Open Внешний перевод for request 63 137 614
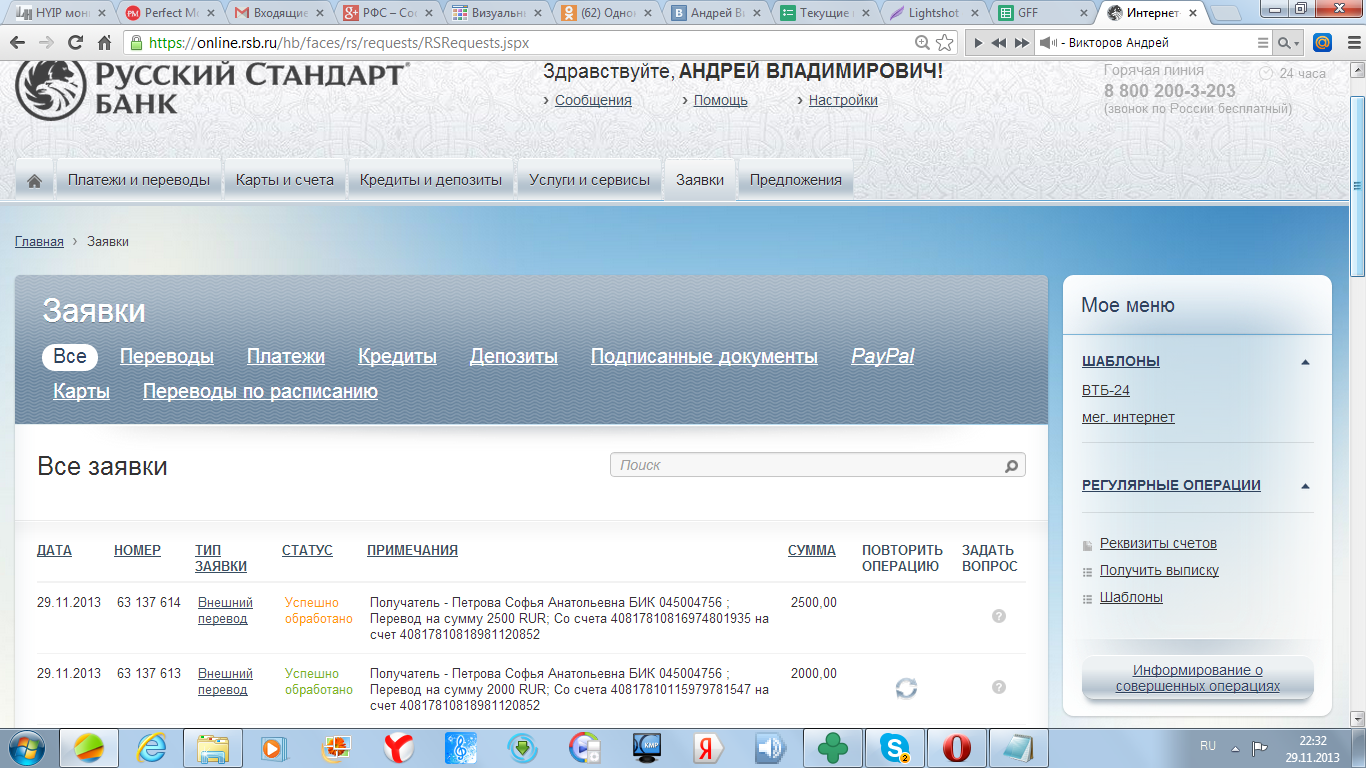The image size is (1366, 768). tap(225, 611)
